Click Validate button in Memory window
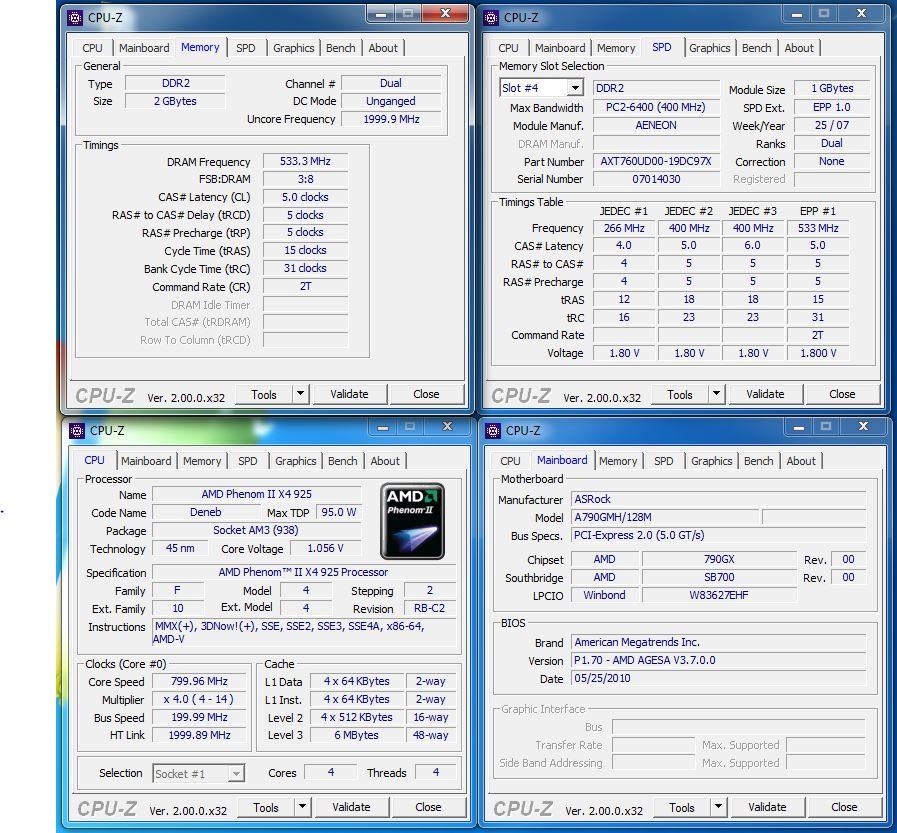This screenshot has height=833, width=897. (350, 394)
